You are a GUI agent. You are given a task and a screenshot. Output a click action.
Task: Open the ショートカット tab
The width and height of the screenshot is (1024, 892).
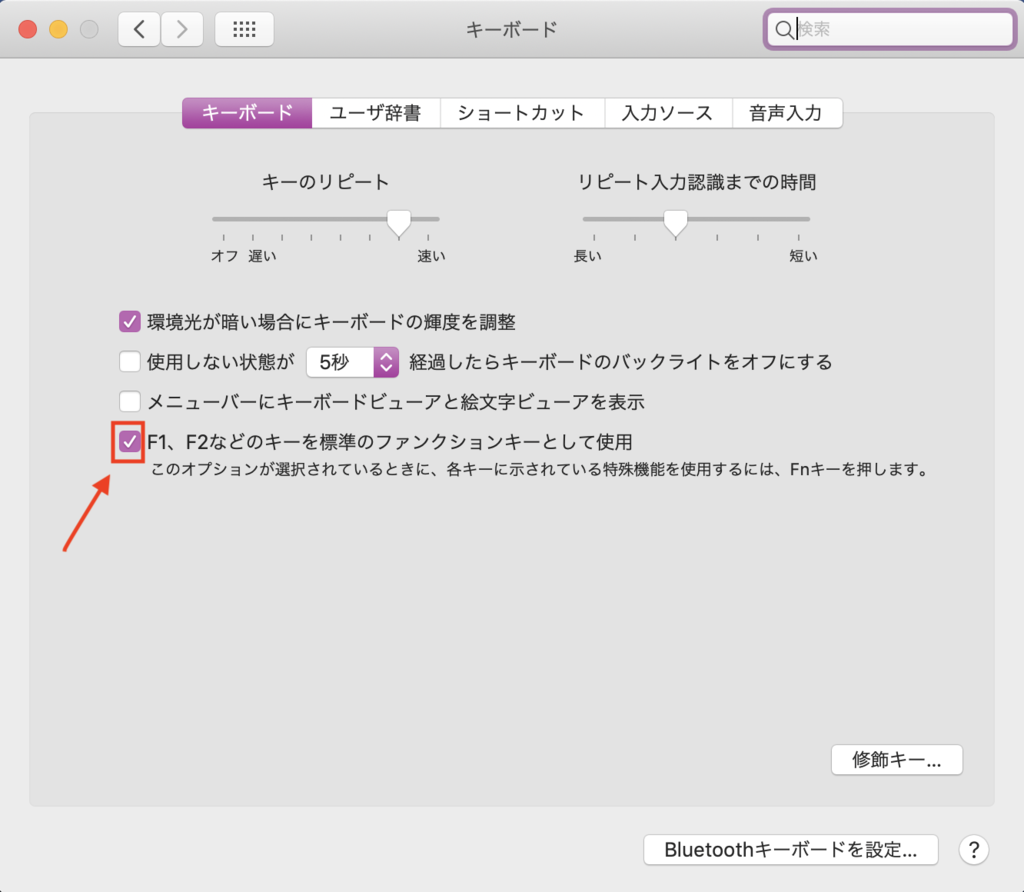point(521,113)
